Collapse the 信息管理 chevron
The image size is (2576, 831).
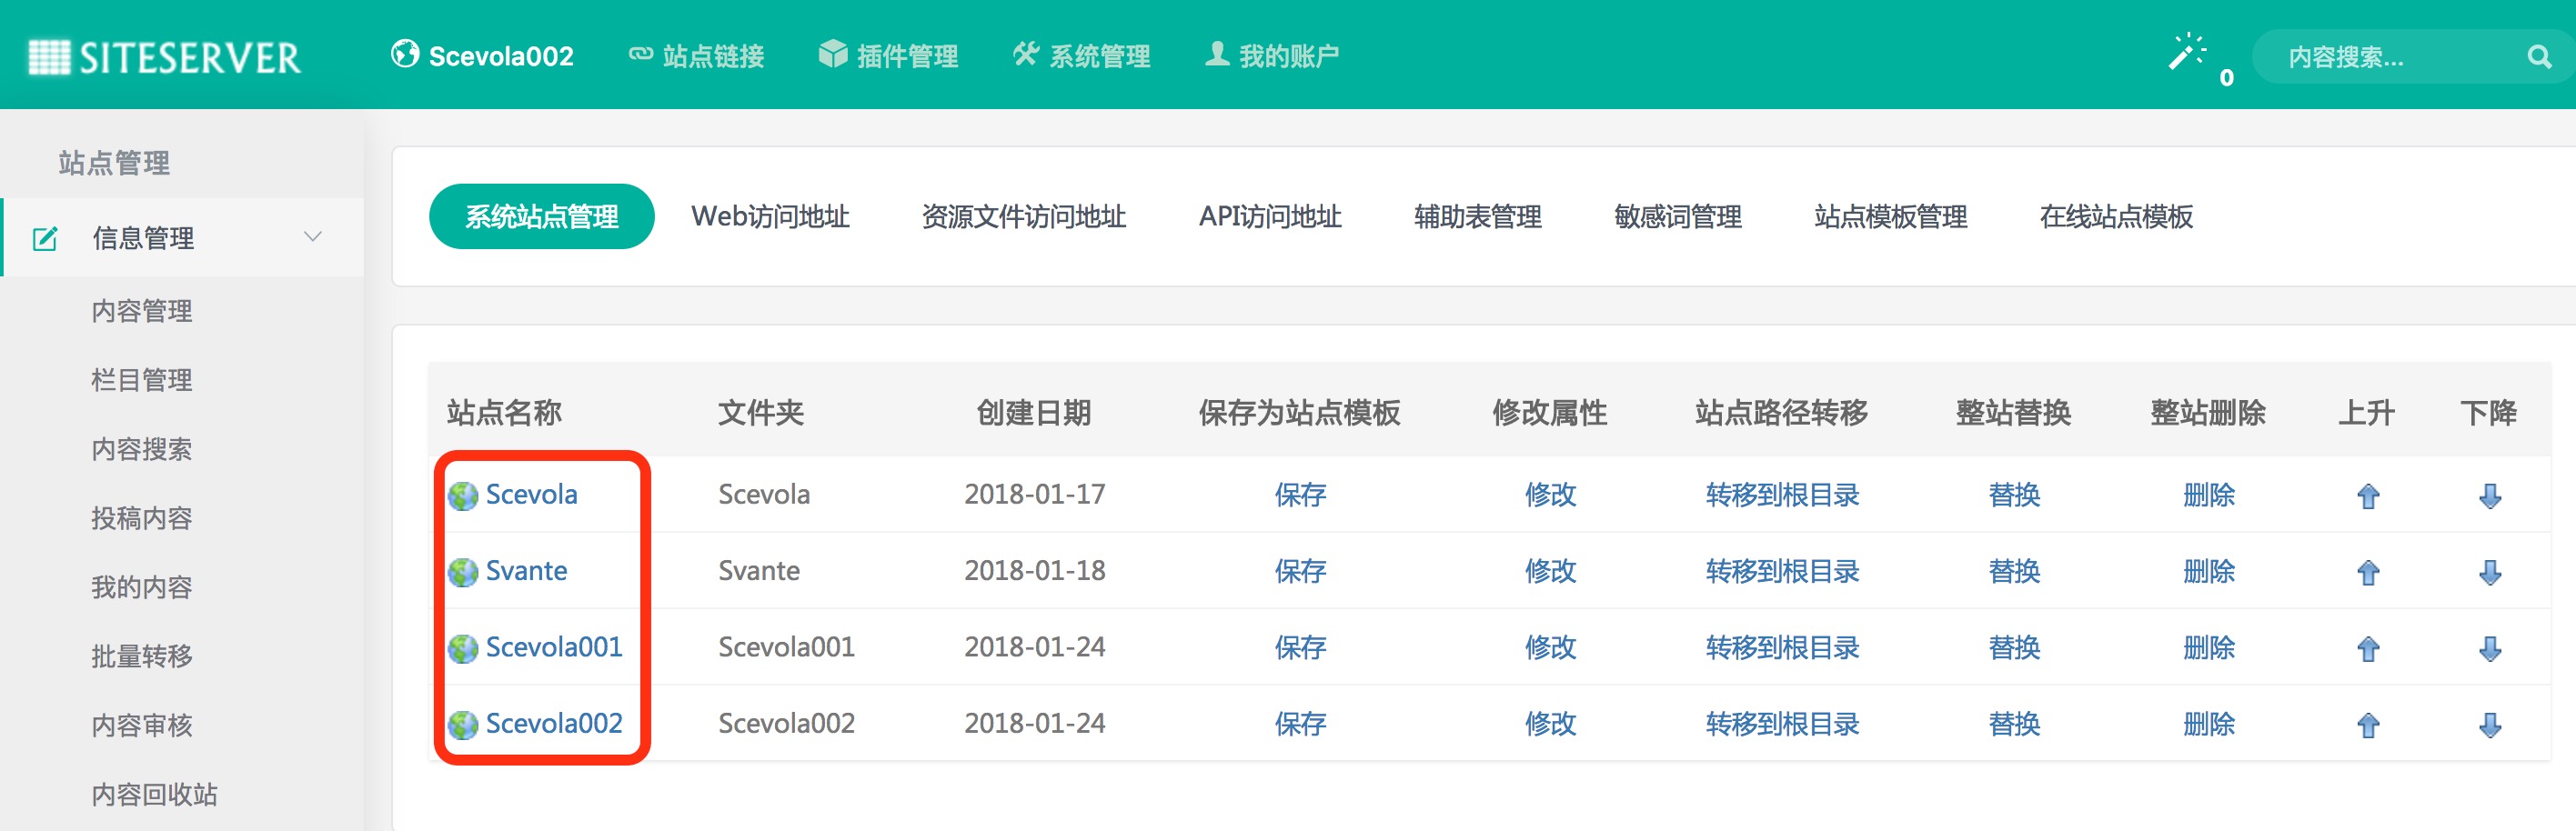tap(313, 237)
